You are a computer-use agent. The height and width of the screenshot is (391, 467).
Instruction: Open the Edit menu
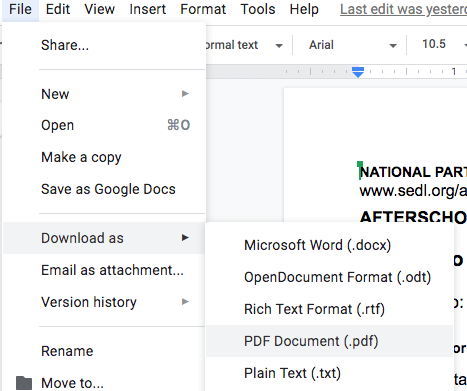[x=58, y=9]
